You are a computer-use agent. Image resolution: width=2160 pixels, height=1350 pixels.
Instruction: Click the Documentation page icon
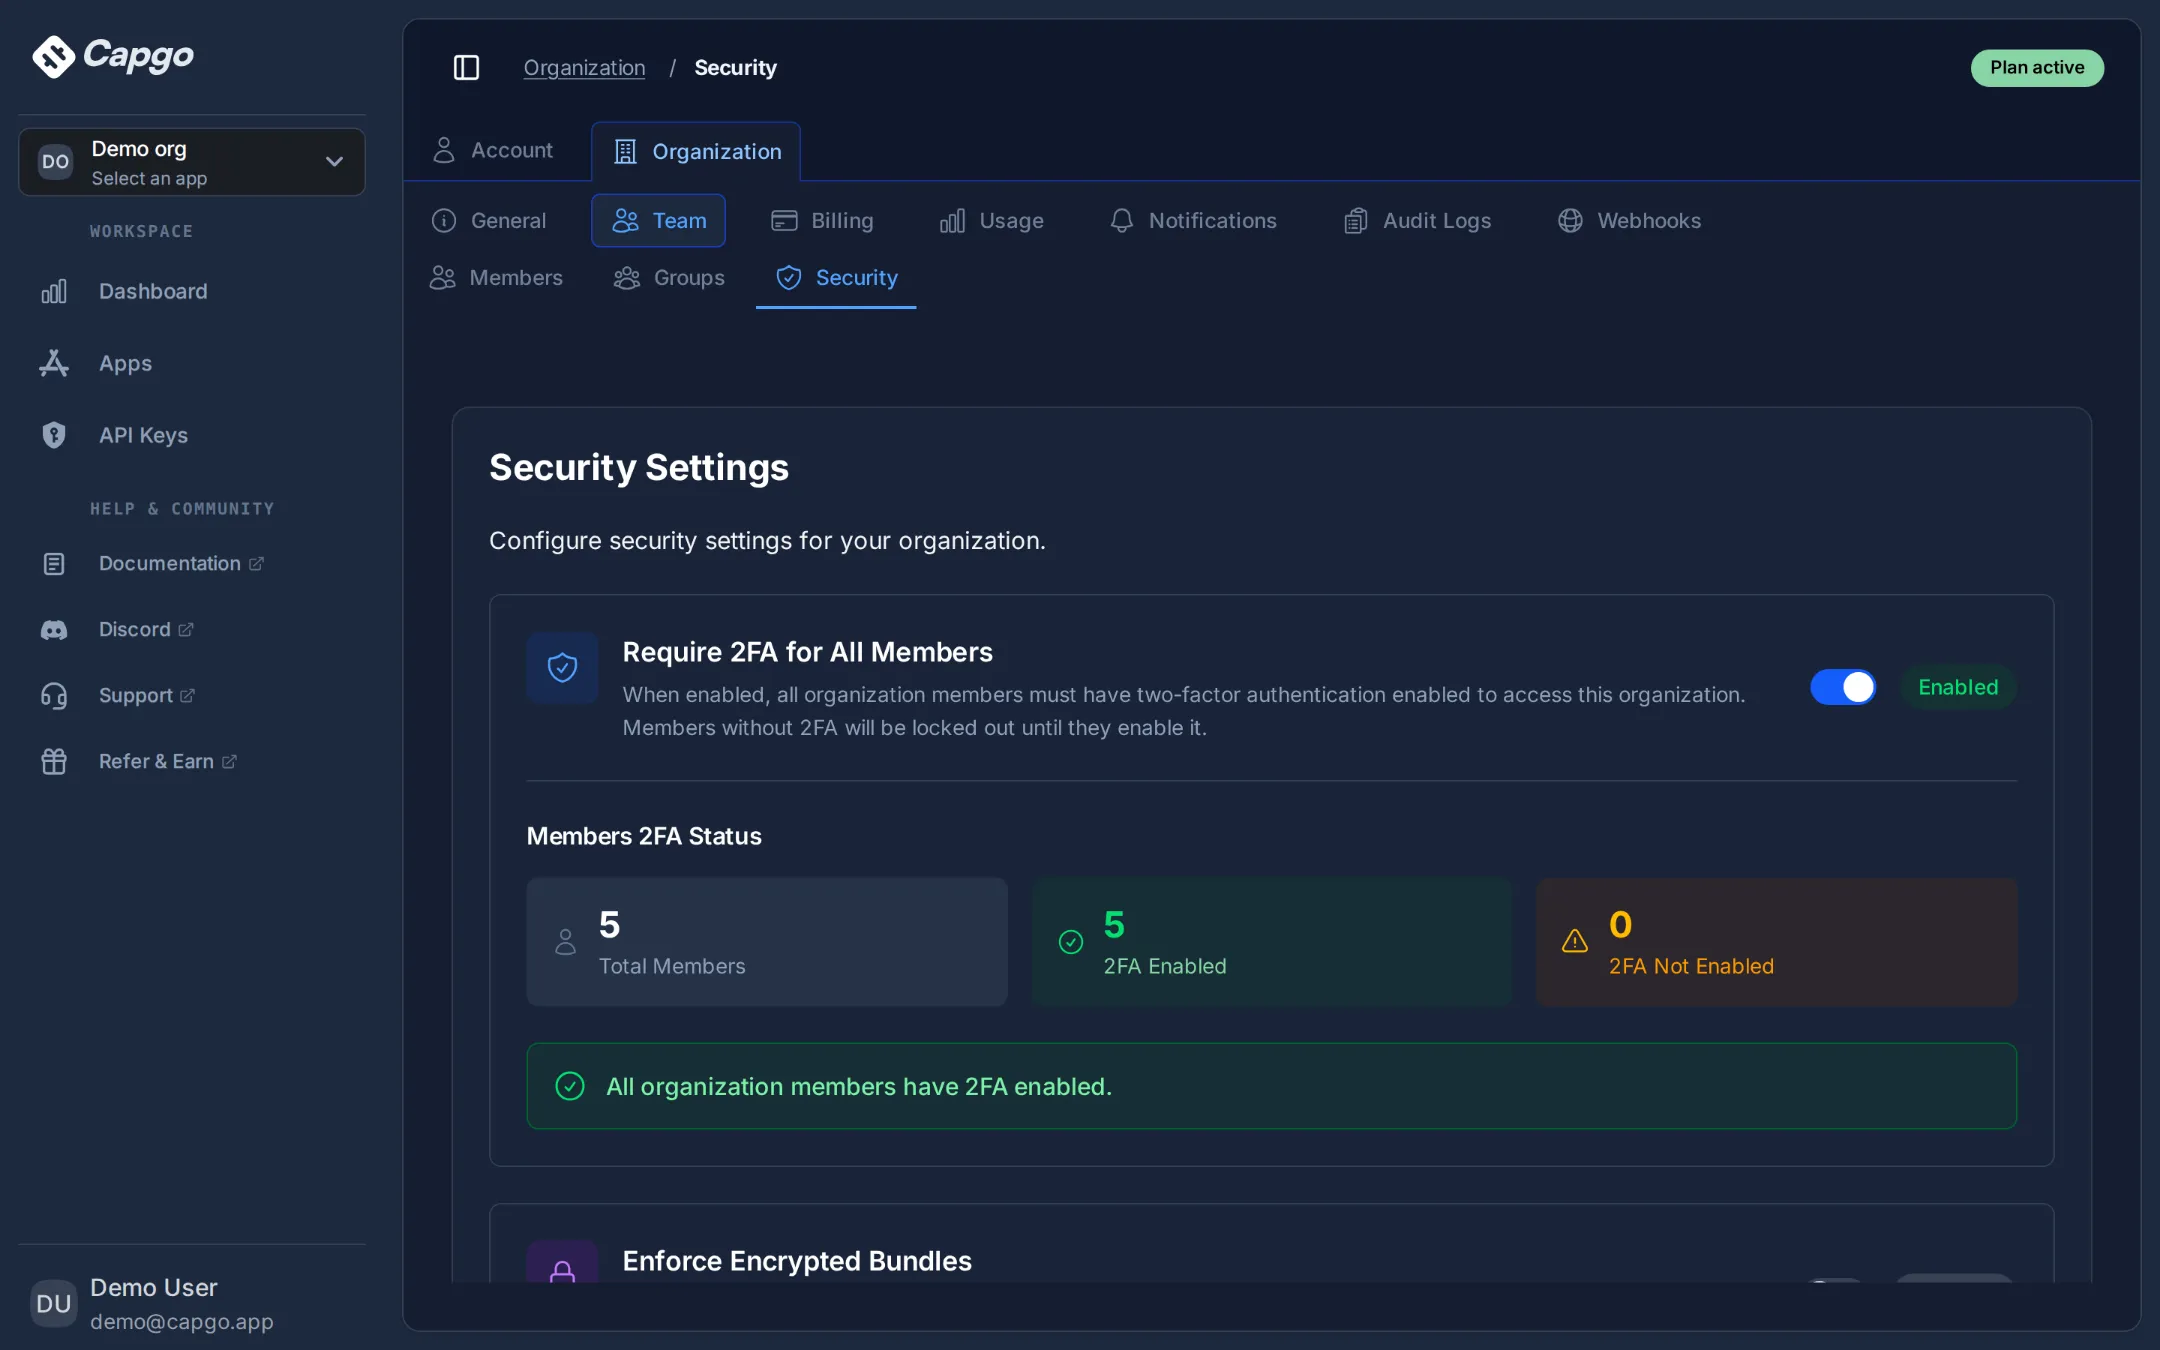point(54,564)
